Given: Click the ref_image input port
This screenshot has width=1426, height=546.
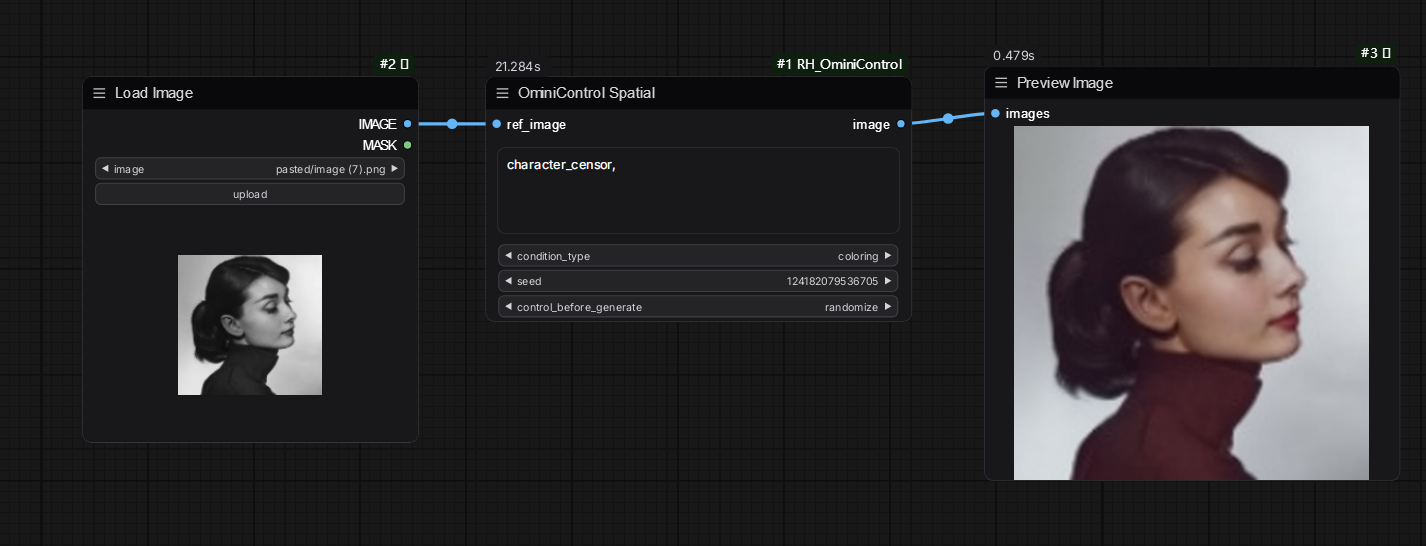Looking at the screenshot, I should pos(497,124).
